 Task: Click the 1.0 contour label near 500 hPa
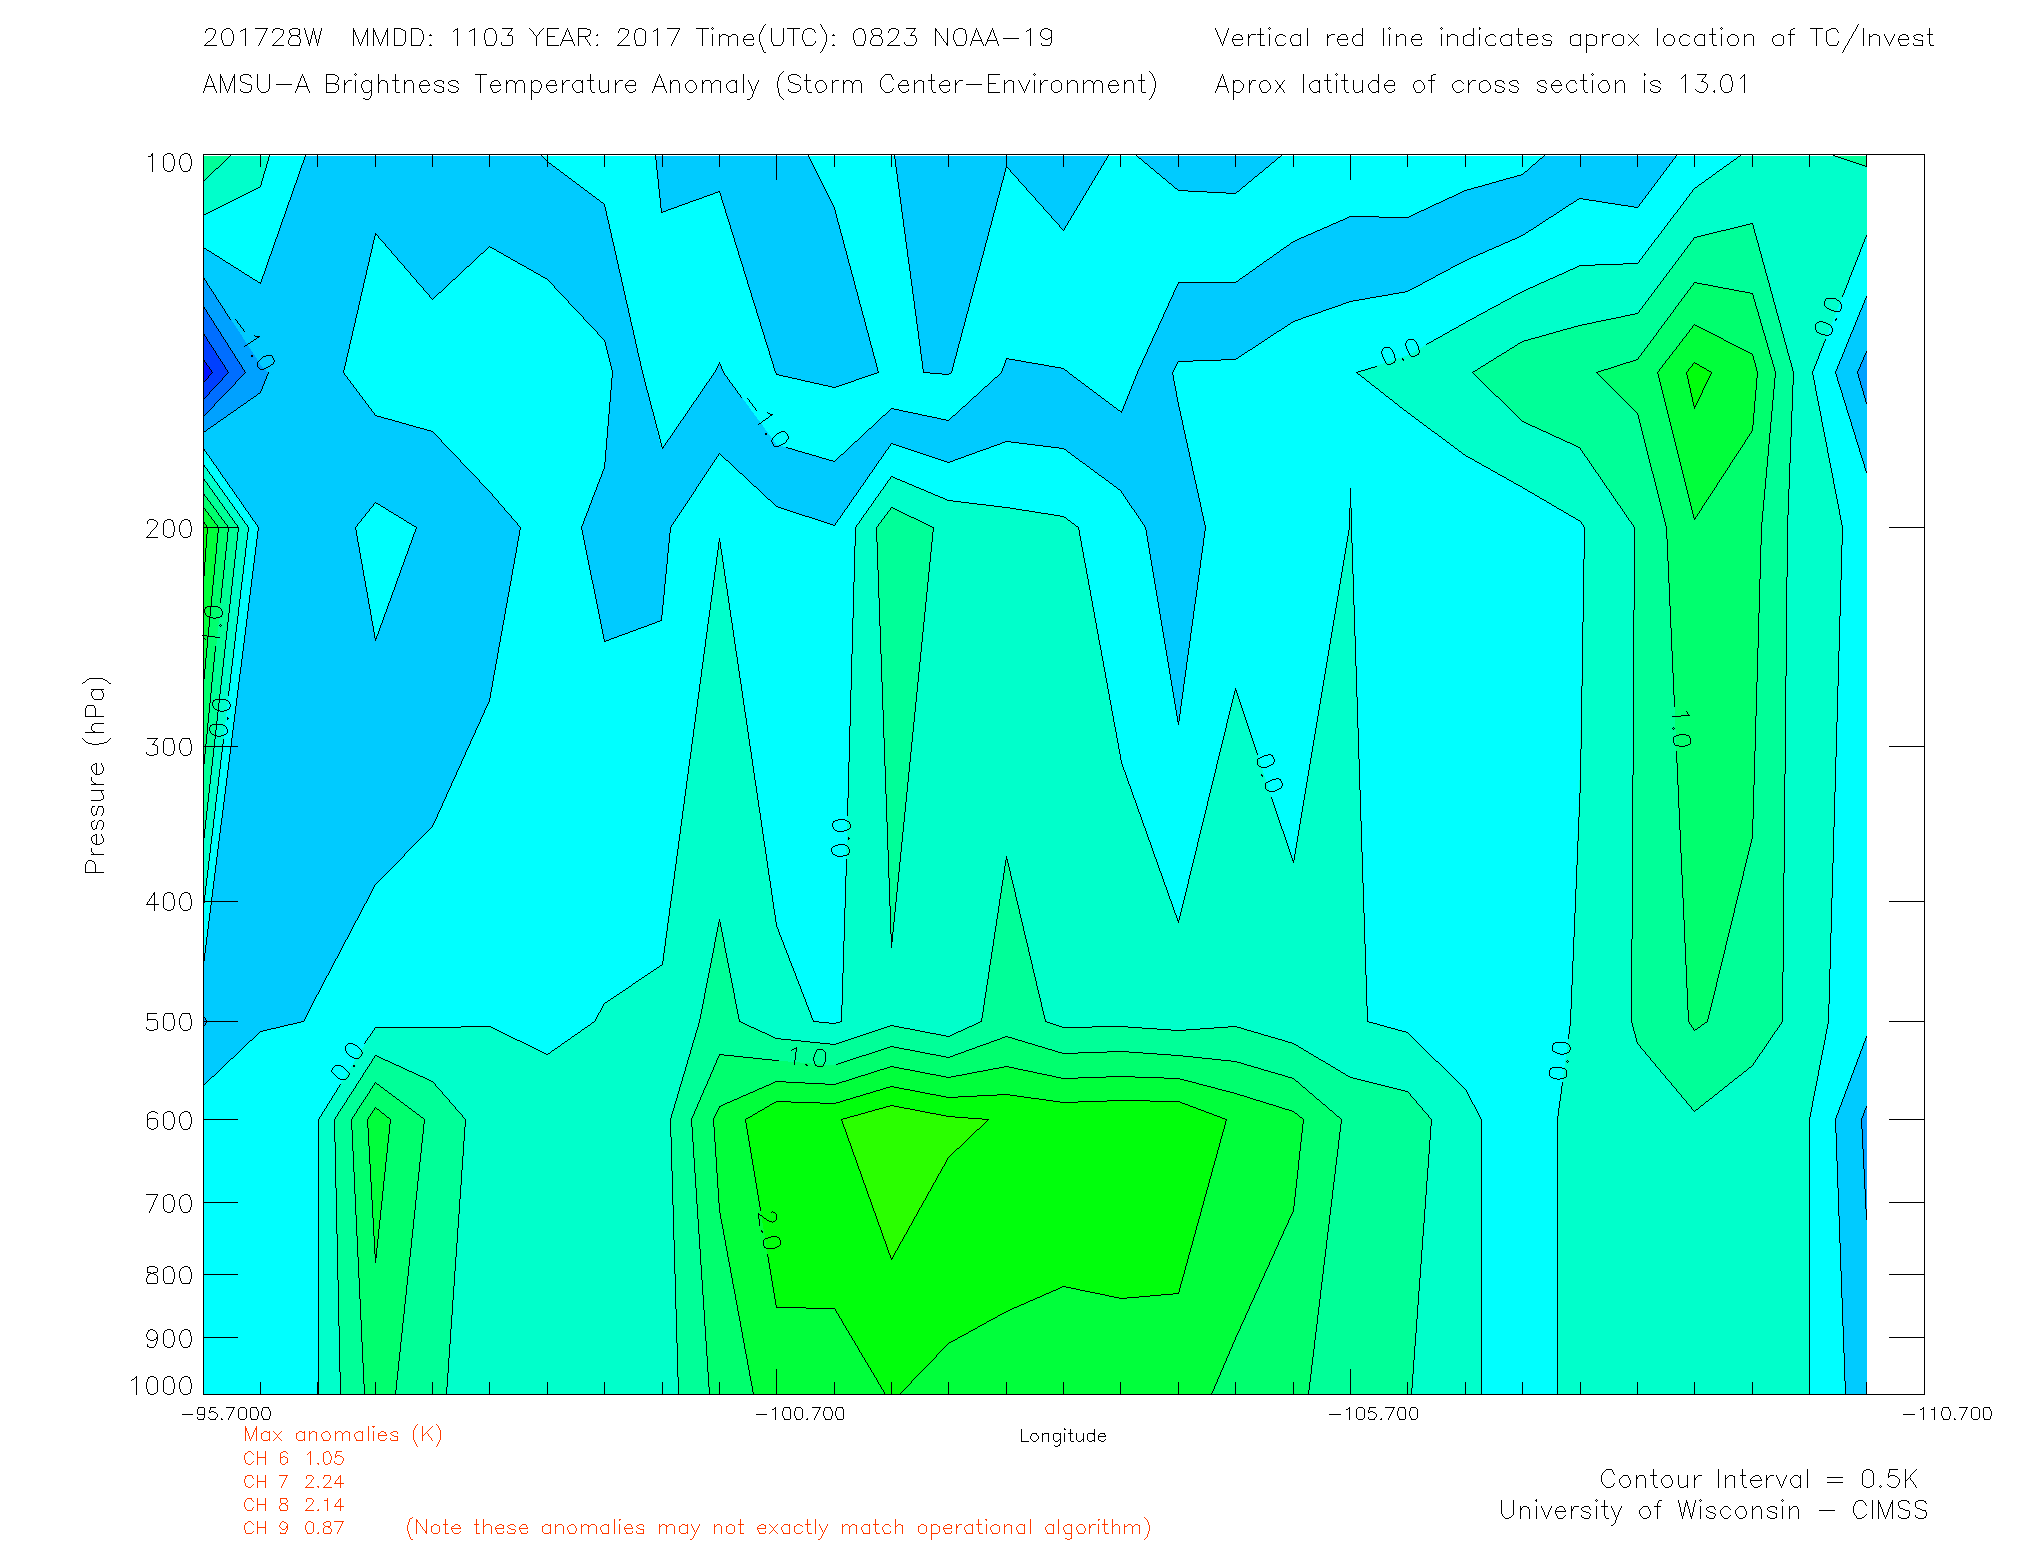point(807,1057)
